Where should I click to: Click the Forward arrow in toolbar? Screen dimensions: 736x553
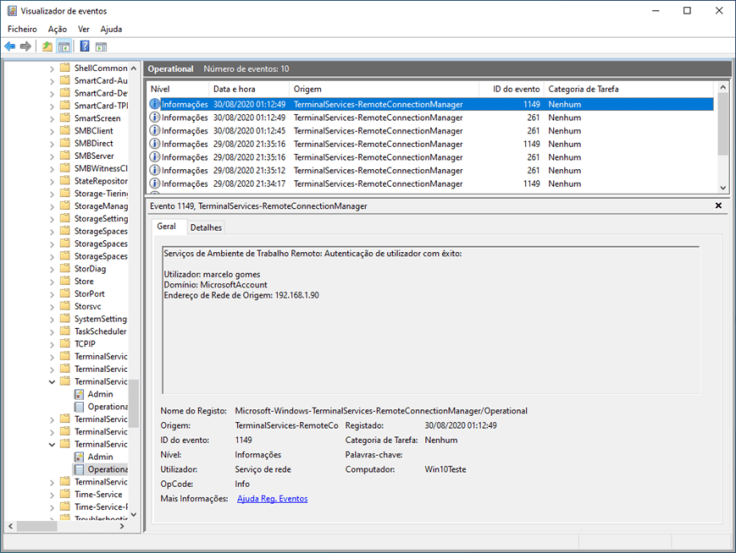click(25, 46)
